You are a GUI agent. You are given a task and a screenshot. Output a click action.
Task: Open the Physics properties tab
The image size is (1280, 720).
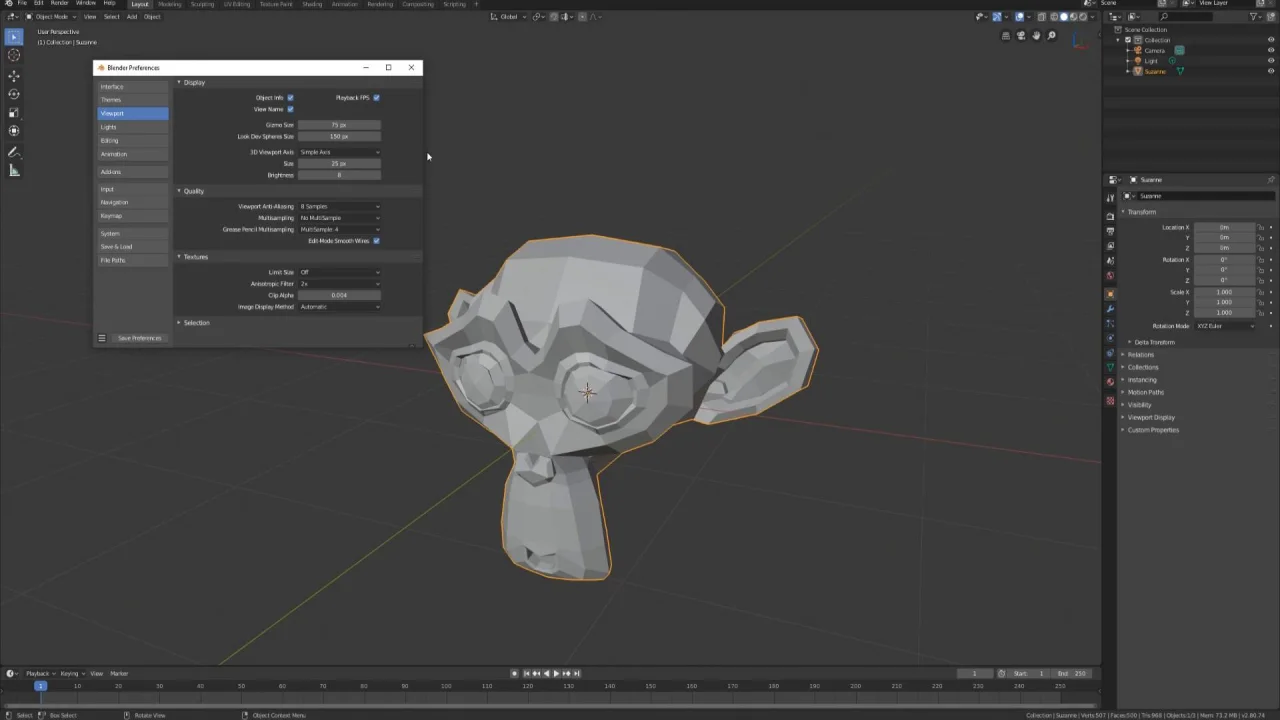1110,338
